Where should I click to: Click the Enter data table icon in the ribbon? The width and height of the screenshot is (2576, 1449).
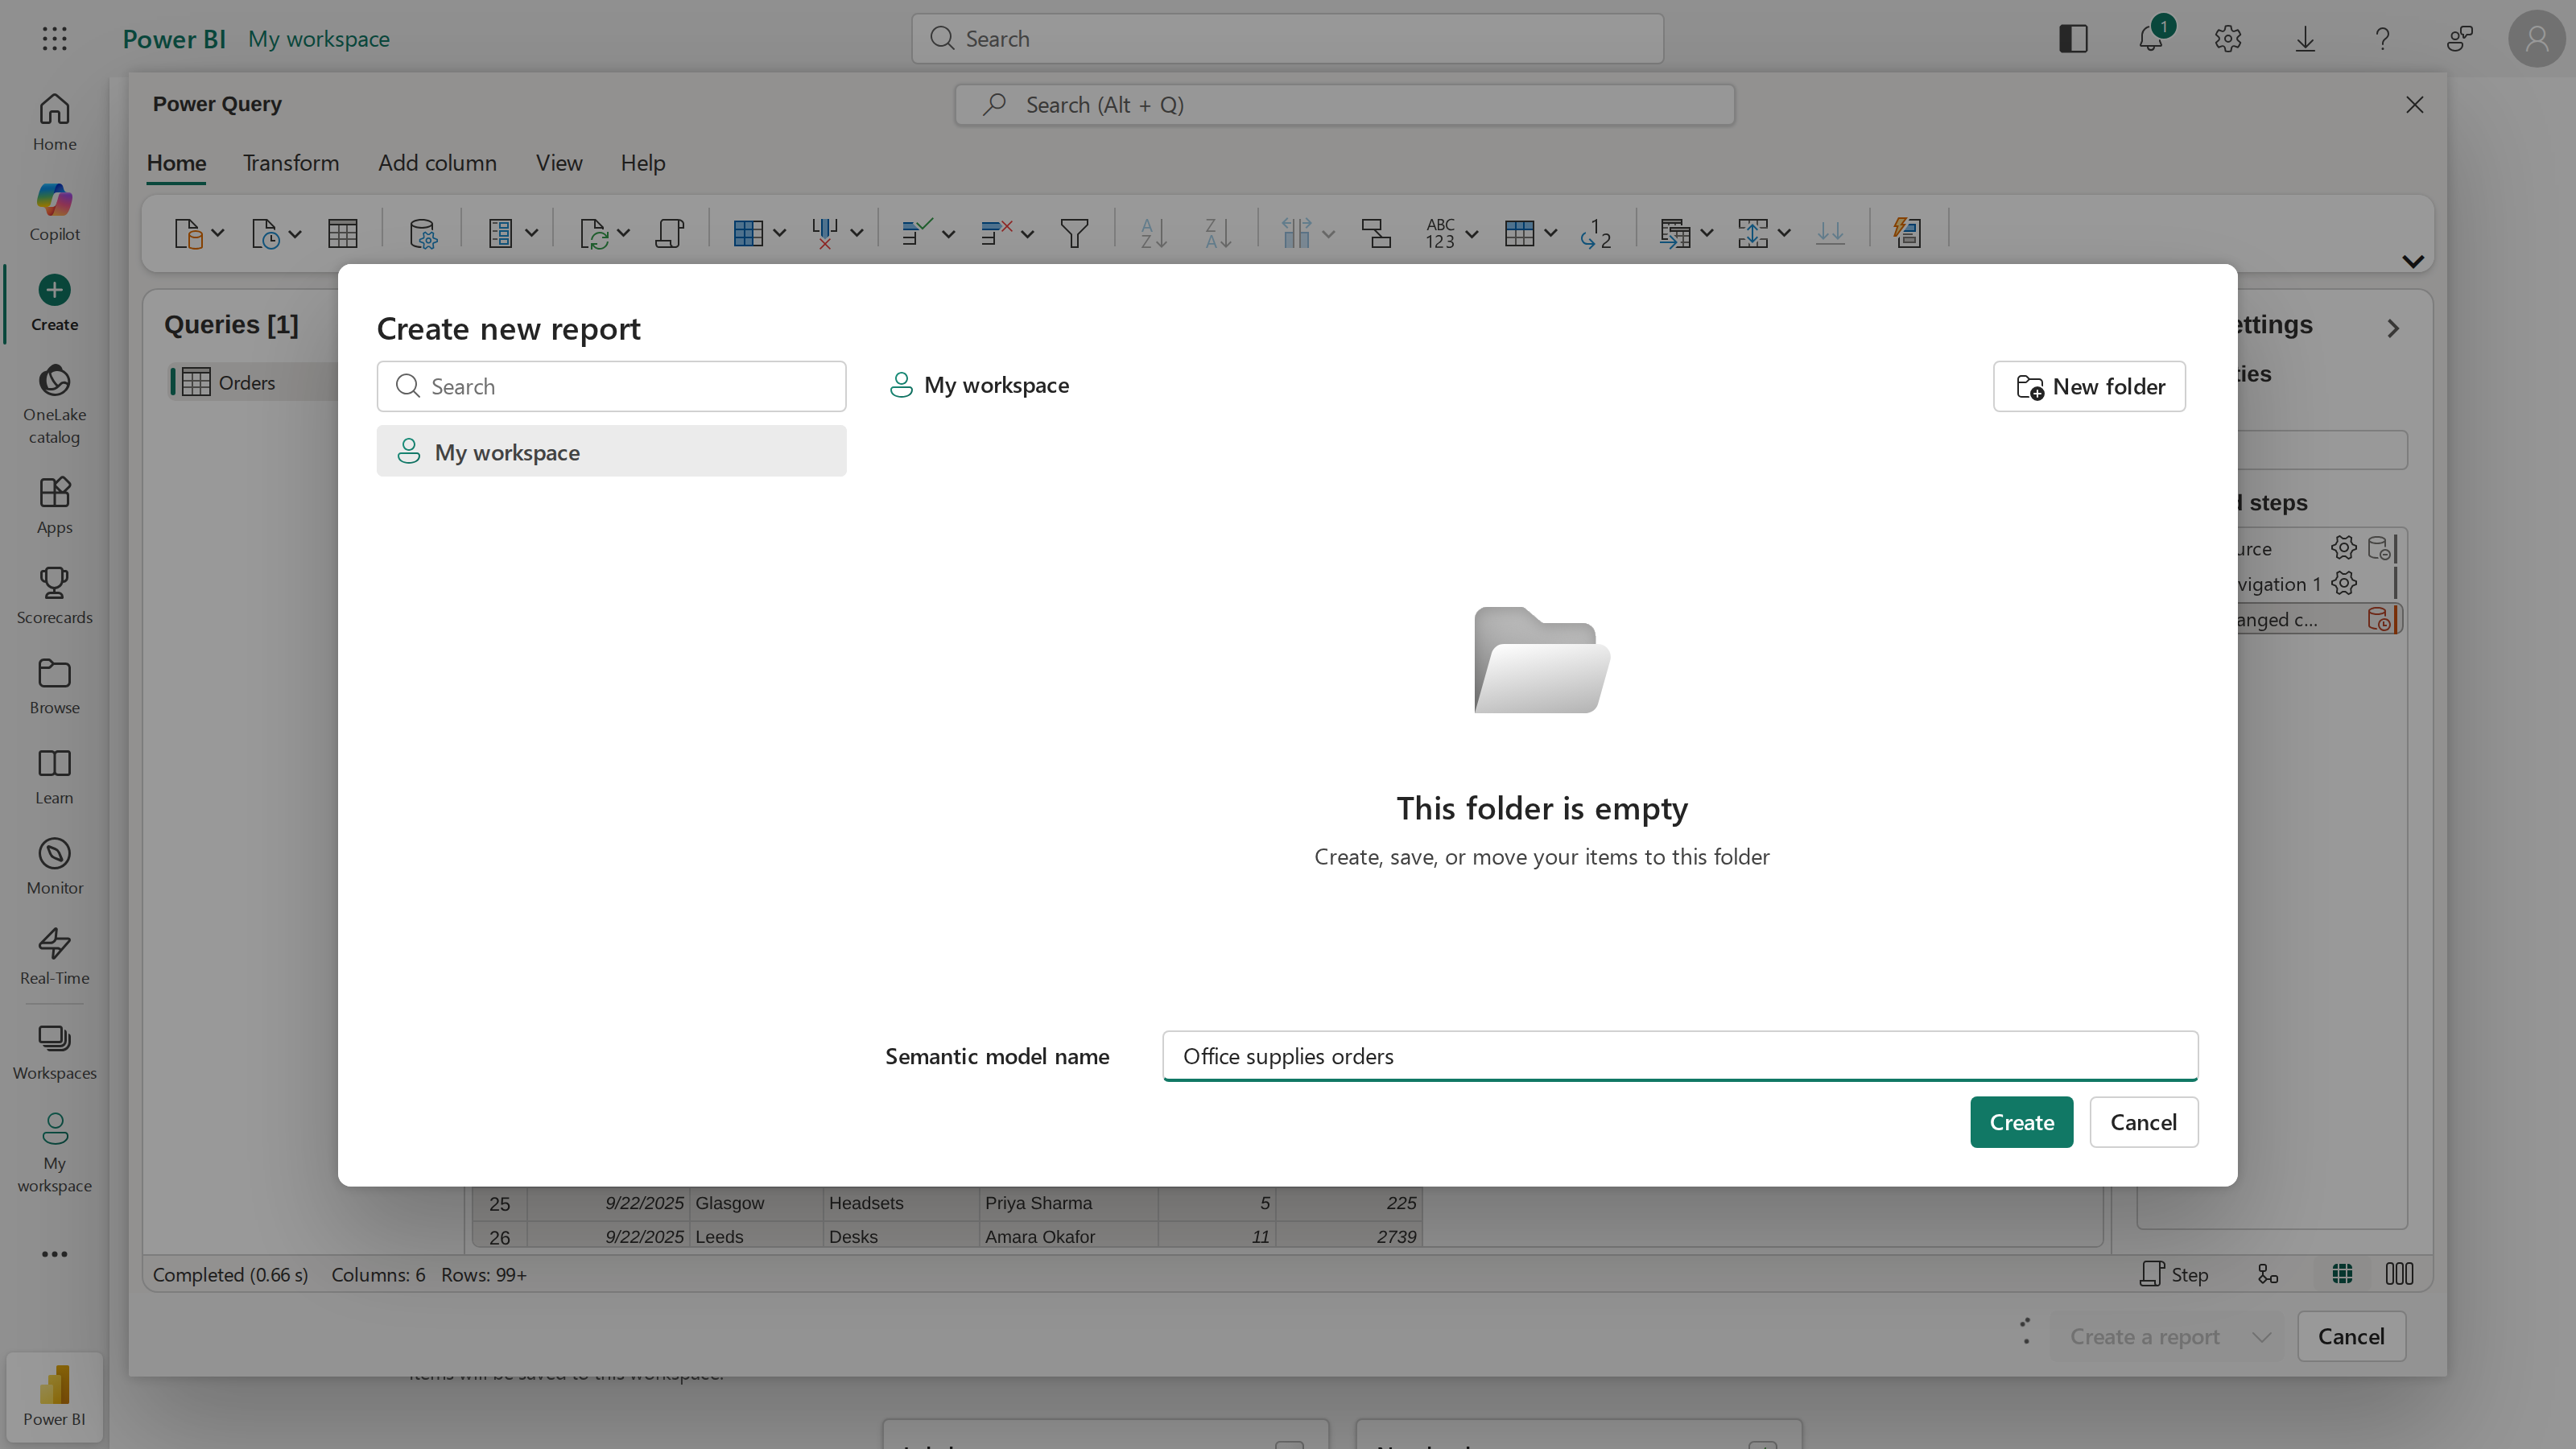click(343, 233)
